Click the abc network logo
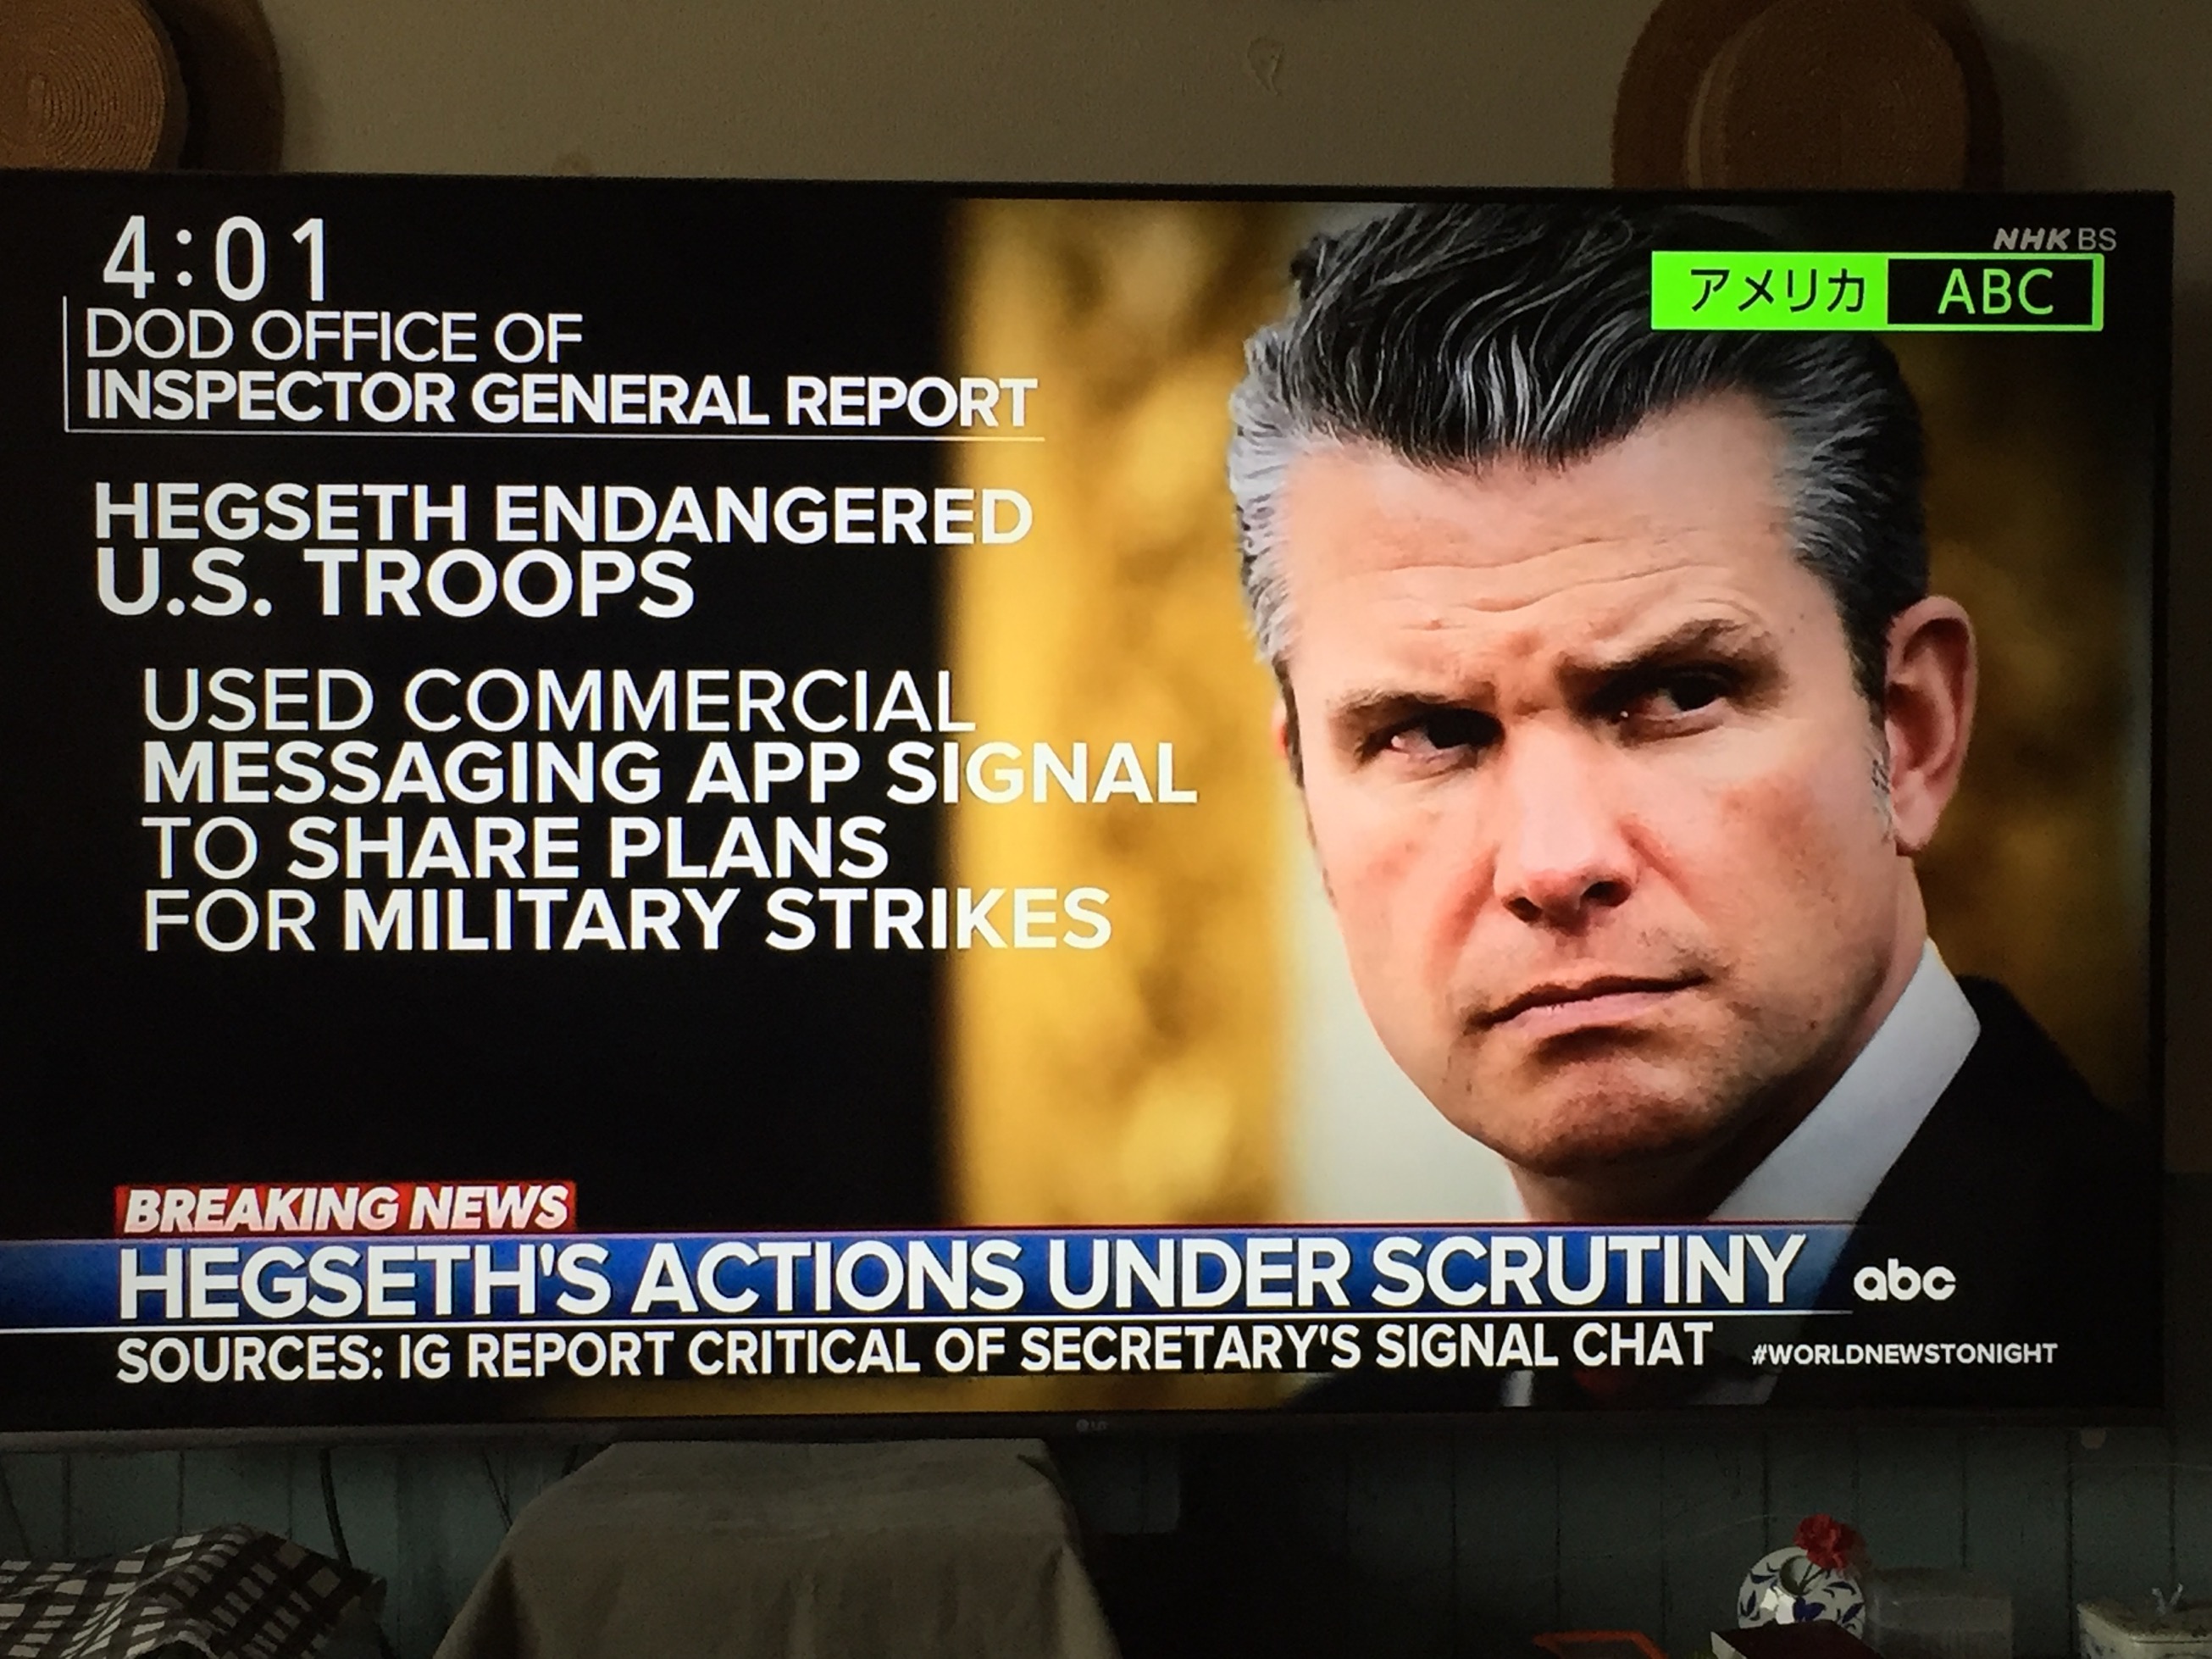 pos(1904,1283)
